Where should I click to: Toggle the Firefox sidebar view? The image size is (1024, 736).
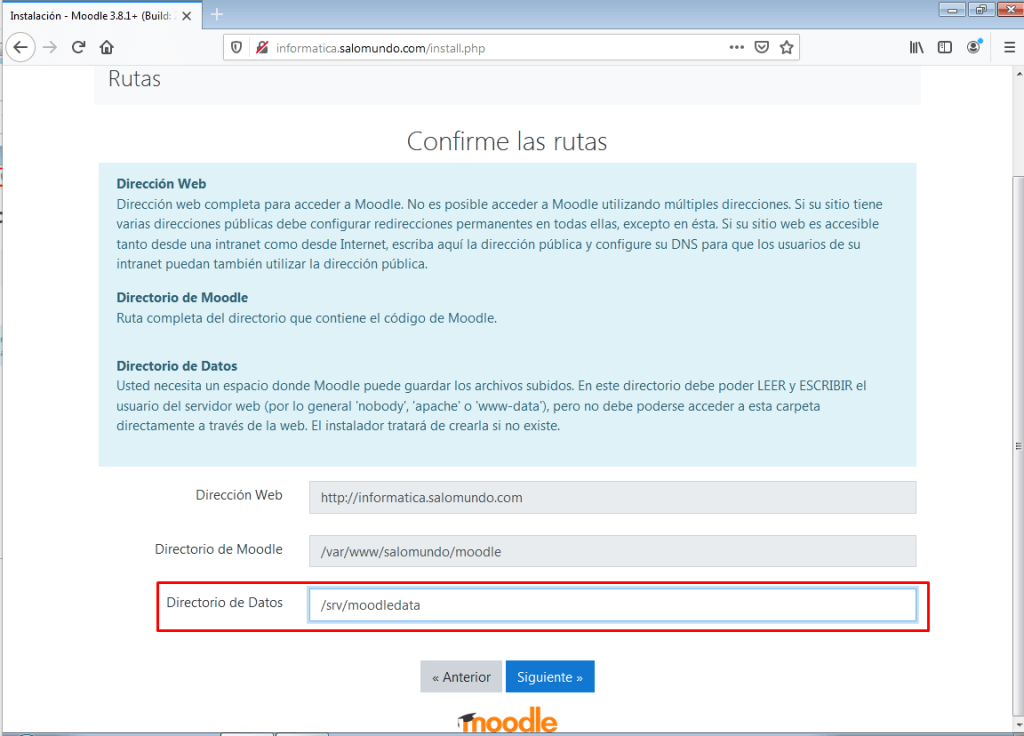tap(944, 47)
